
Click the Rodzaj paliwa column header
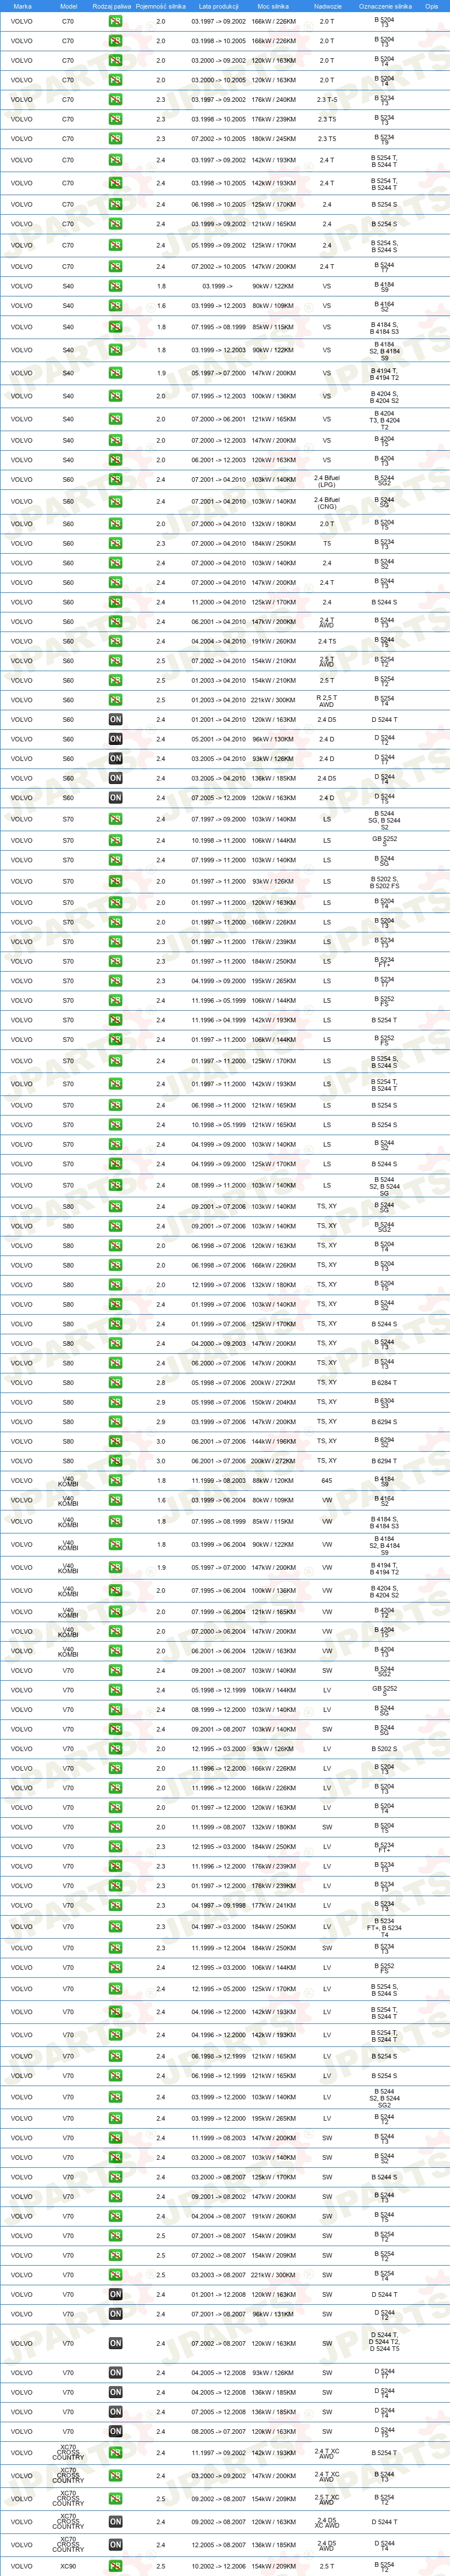(111, 6)
